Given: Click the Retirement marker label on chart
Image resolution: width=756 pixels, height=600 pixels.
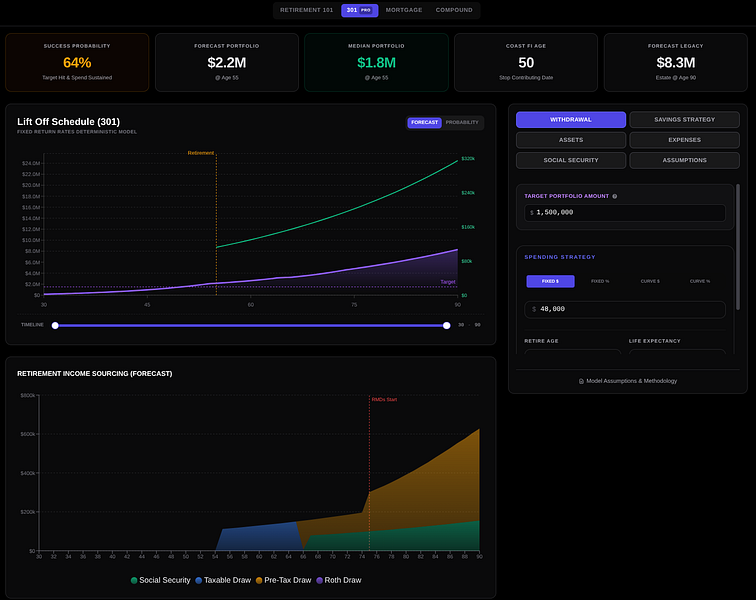Looking at the screenshot, I should (201, 153).
